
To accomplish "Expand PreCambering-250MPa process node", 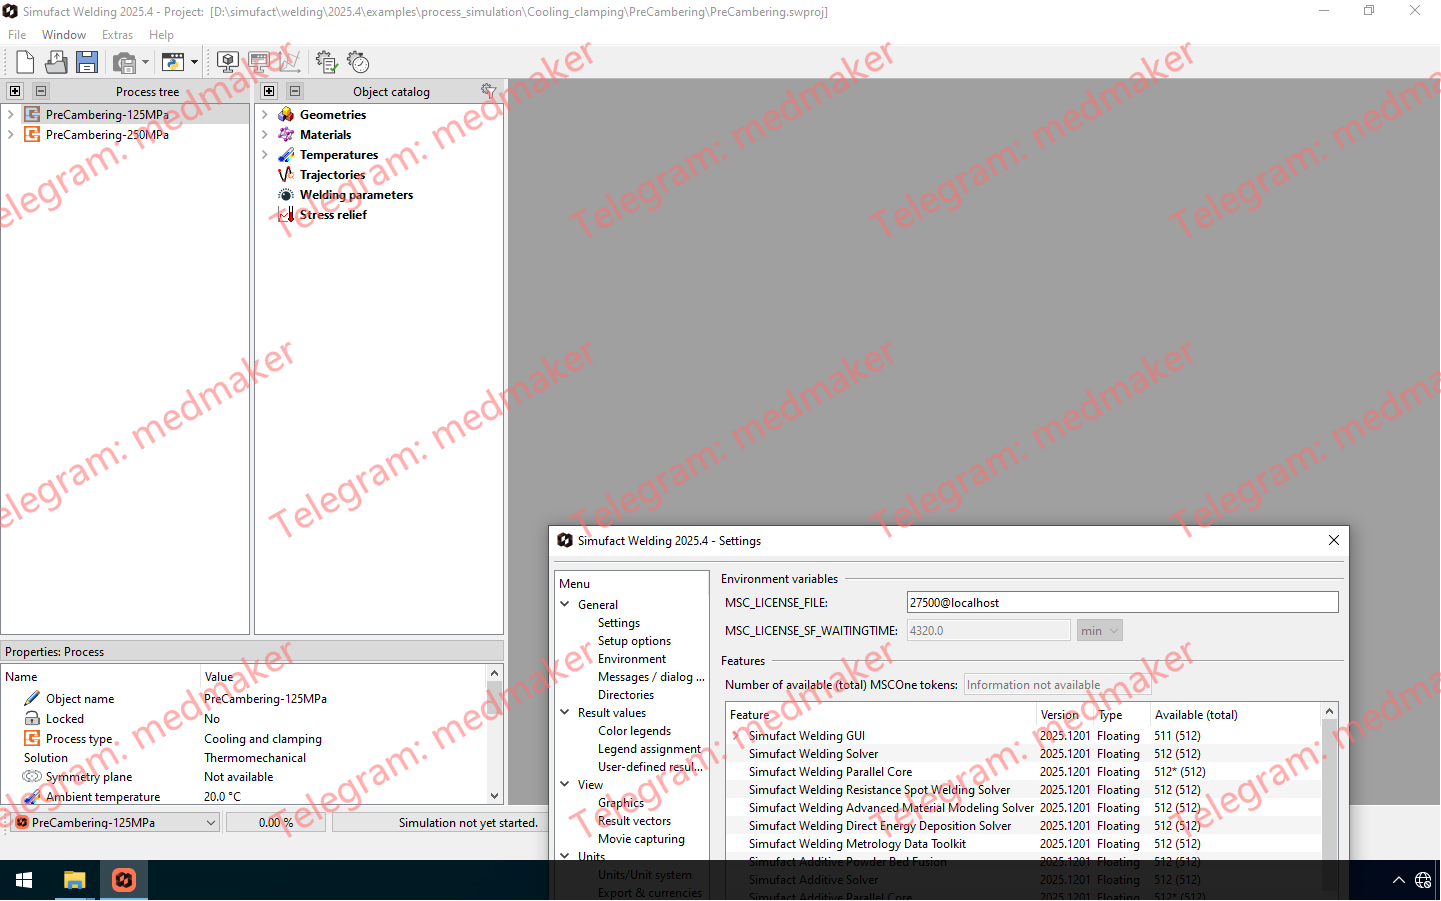I will tap(11, 135).
